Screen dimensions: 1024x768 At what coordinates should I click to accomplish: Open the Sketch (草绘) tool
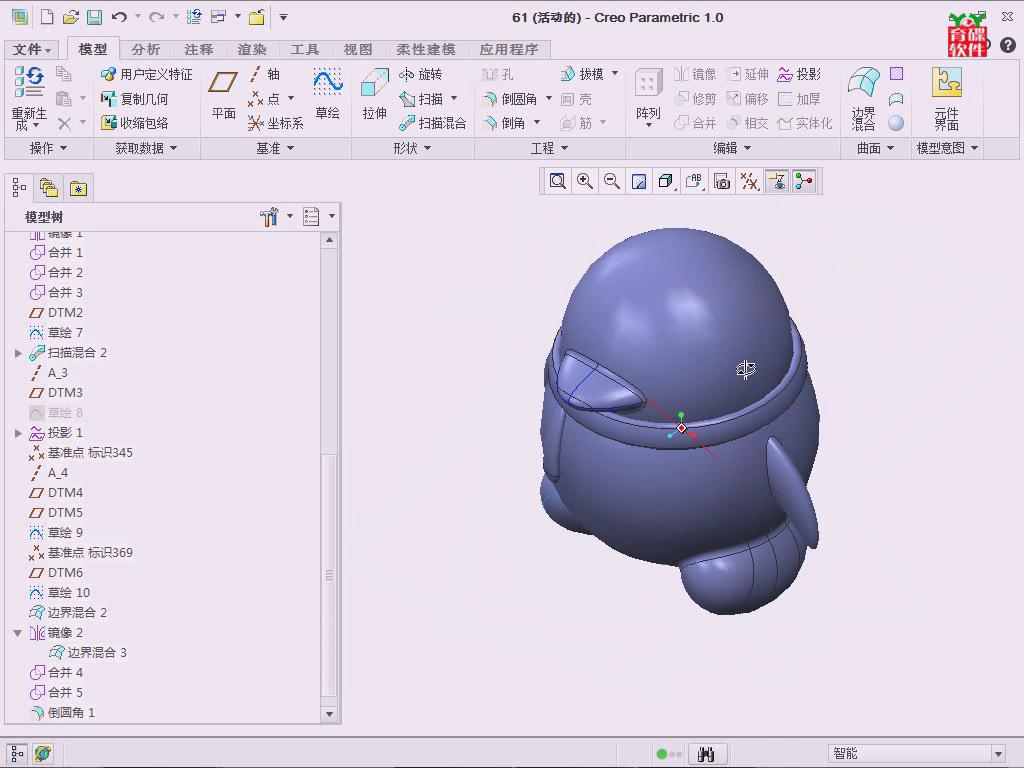pos(327,95)
